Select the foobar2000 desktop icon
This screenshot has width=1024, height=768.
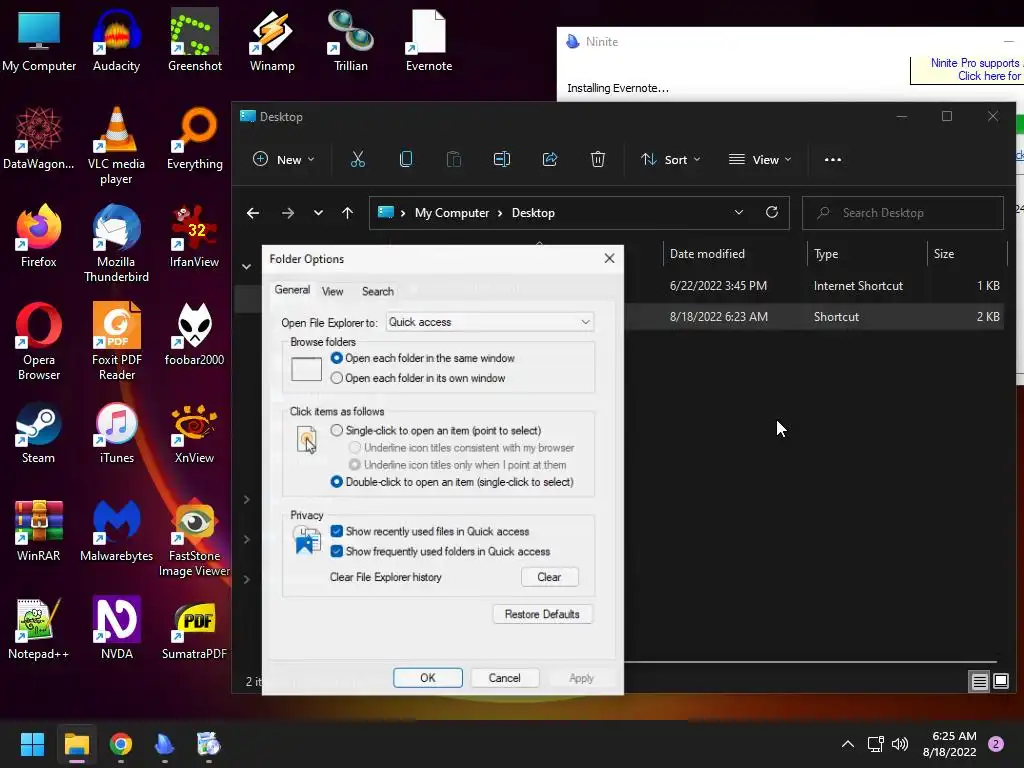195,334
